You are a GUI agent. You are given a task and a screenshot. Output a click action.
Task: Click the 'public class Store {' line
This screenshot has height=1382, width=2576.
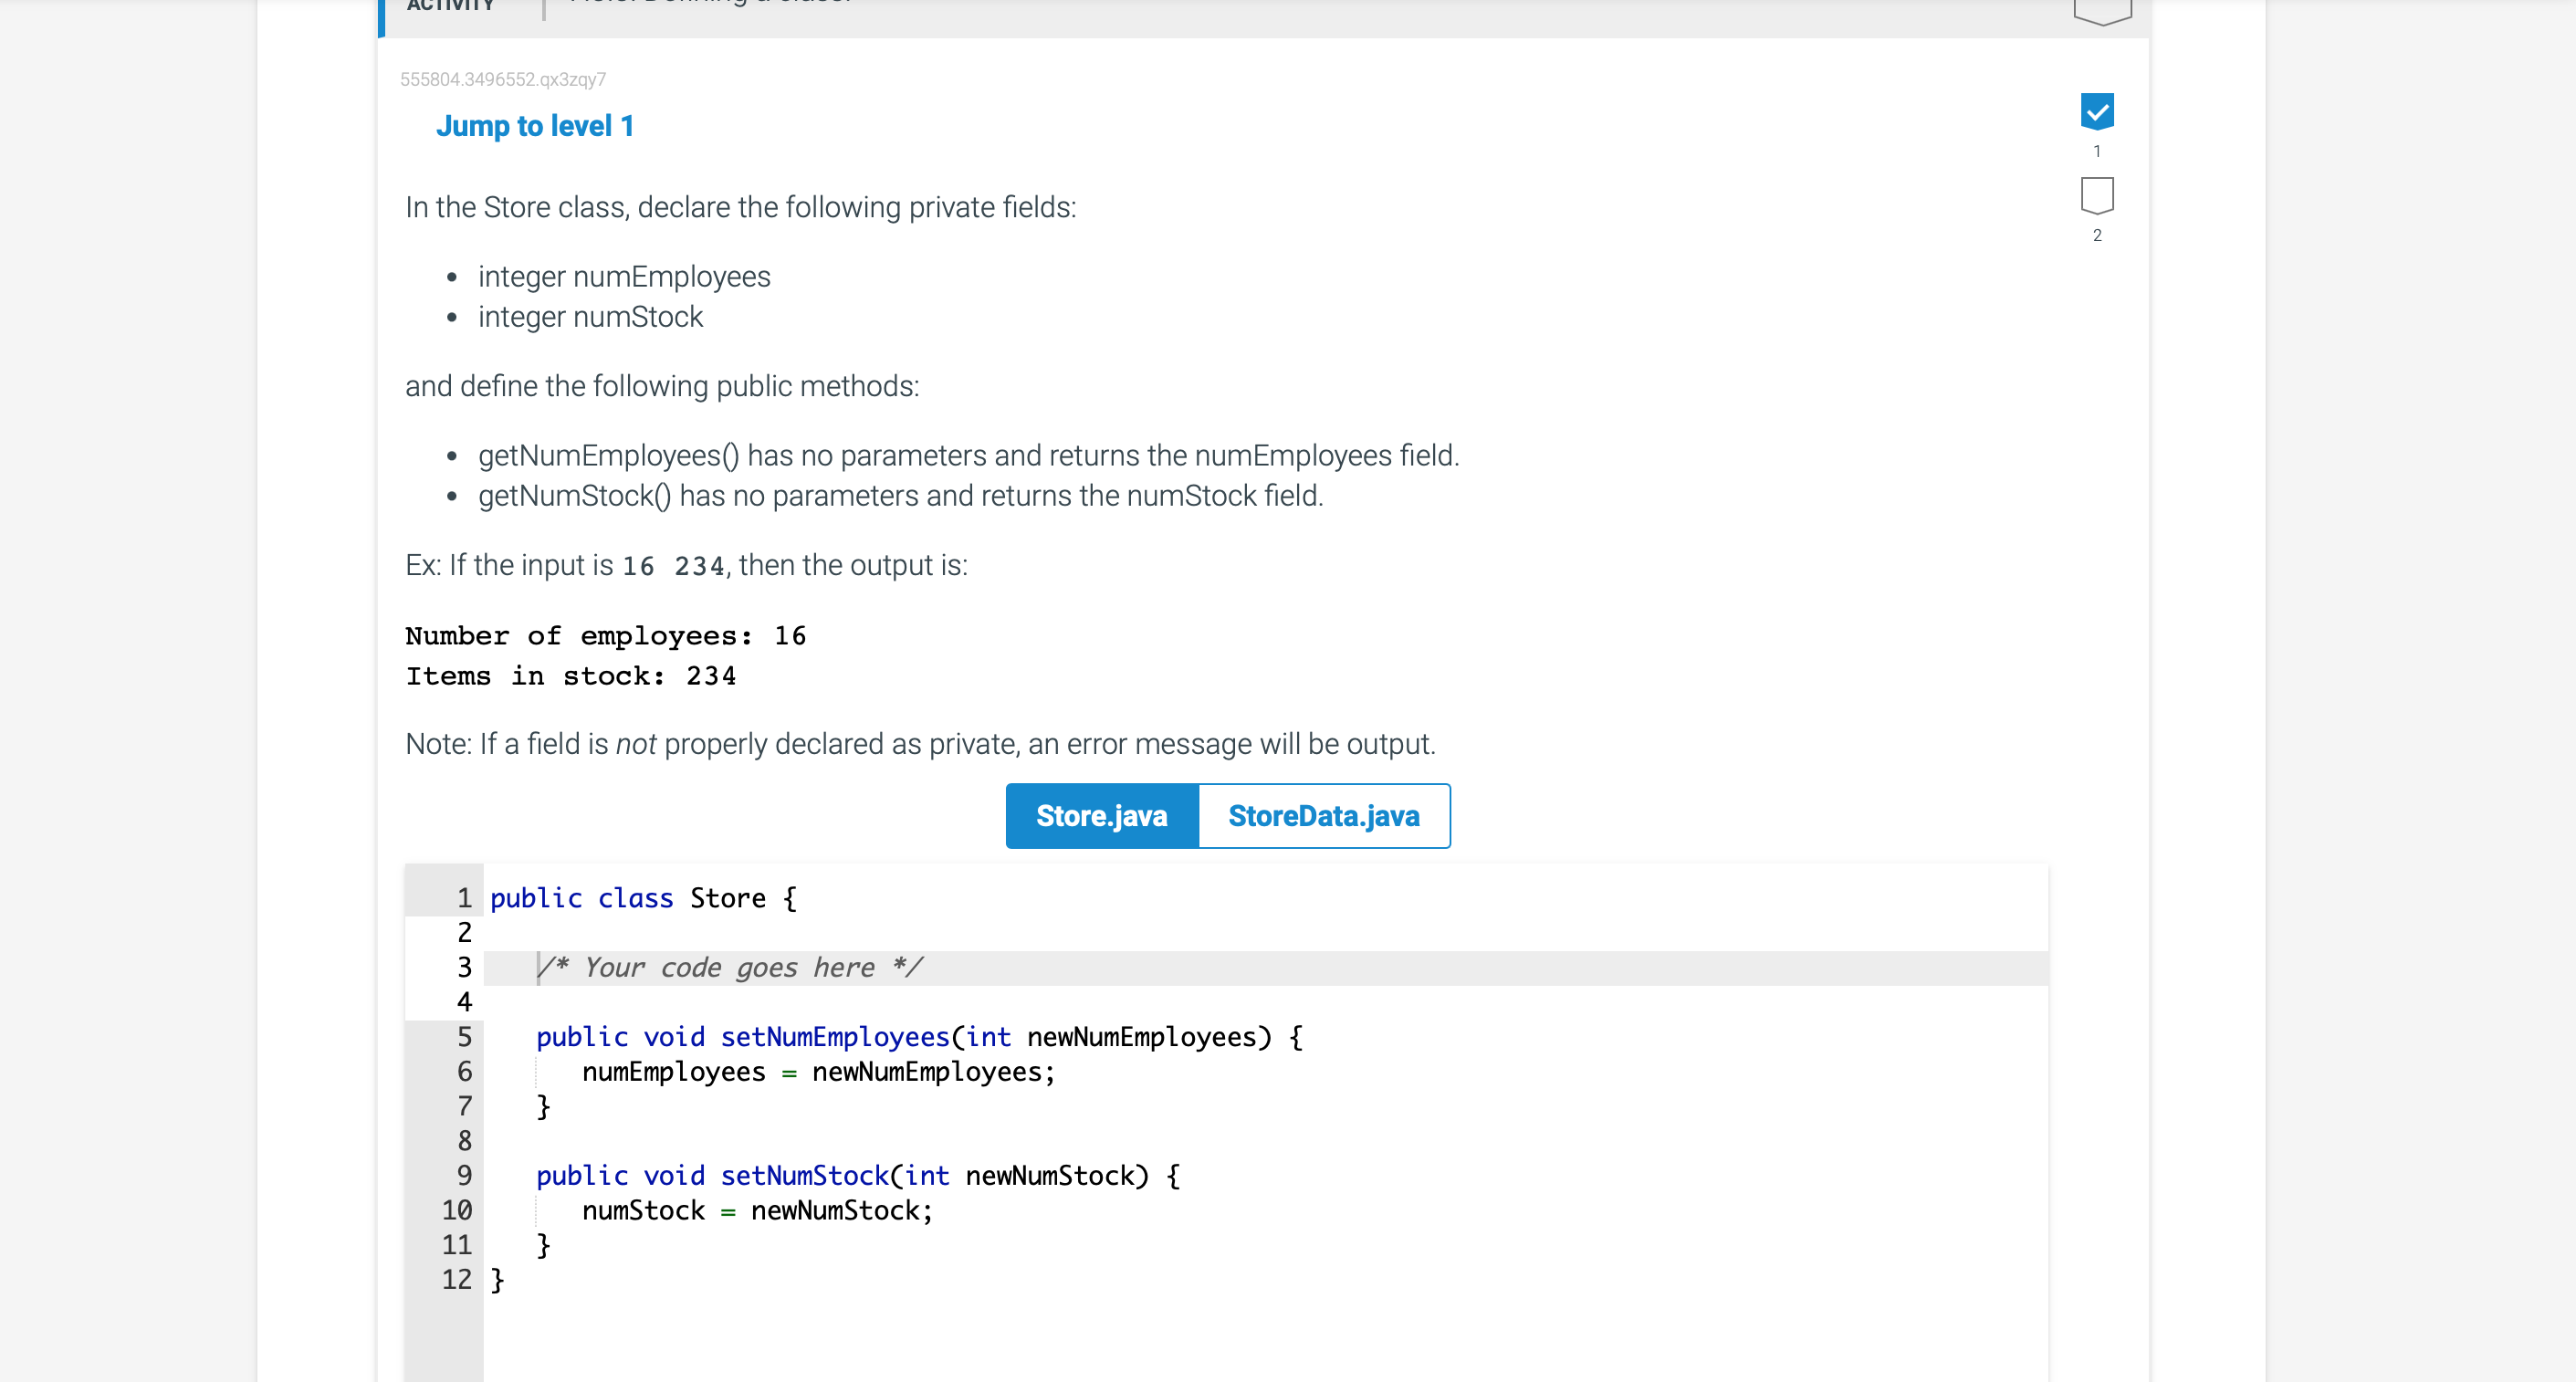tap(643, 898)
